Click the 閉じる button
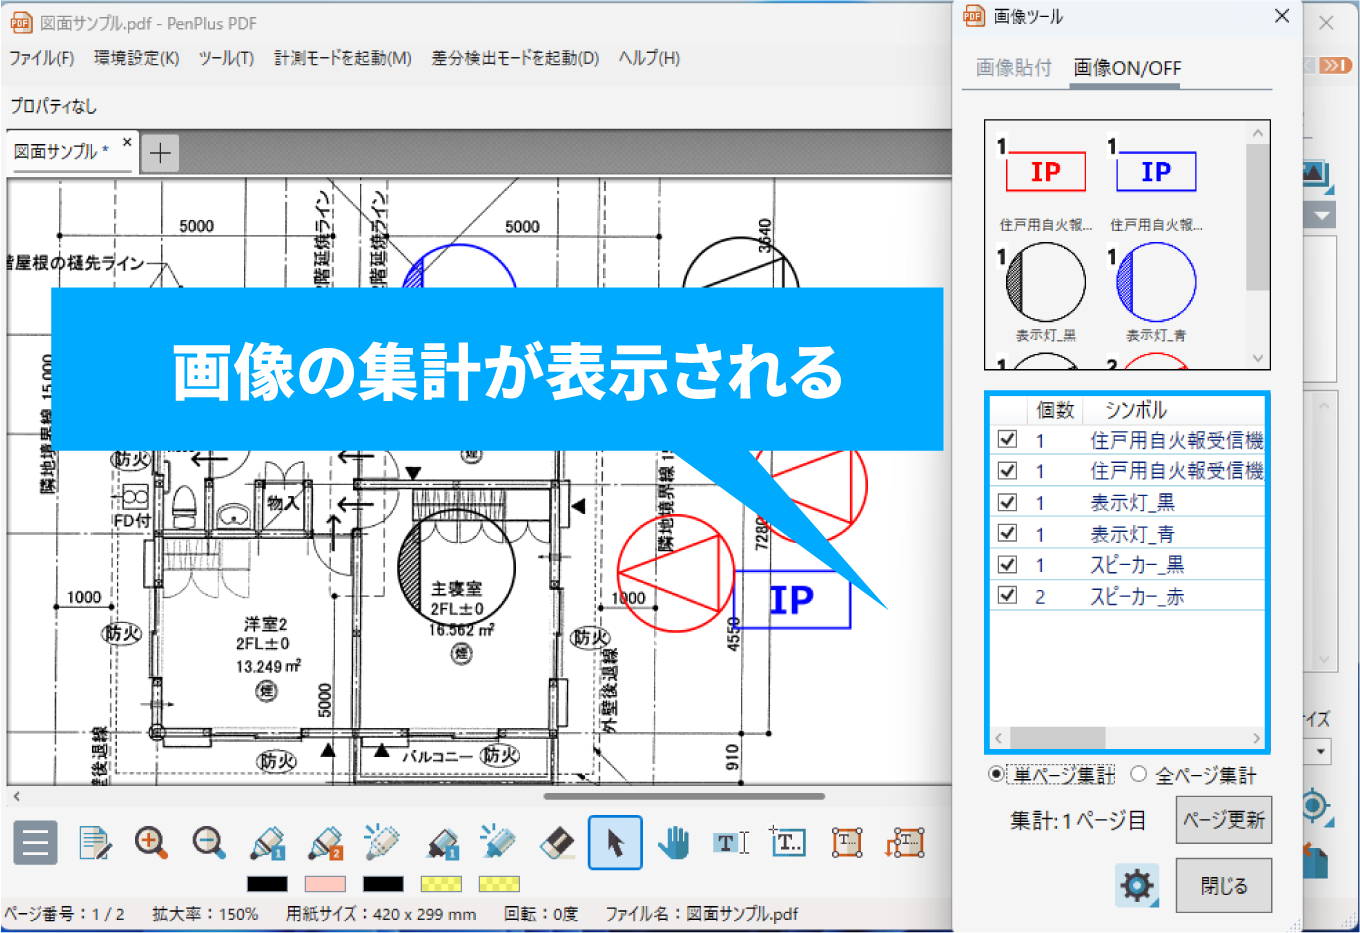Image resolution: width=1360 pixels, height=933 pixels. [x=1224, y=886]
